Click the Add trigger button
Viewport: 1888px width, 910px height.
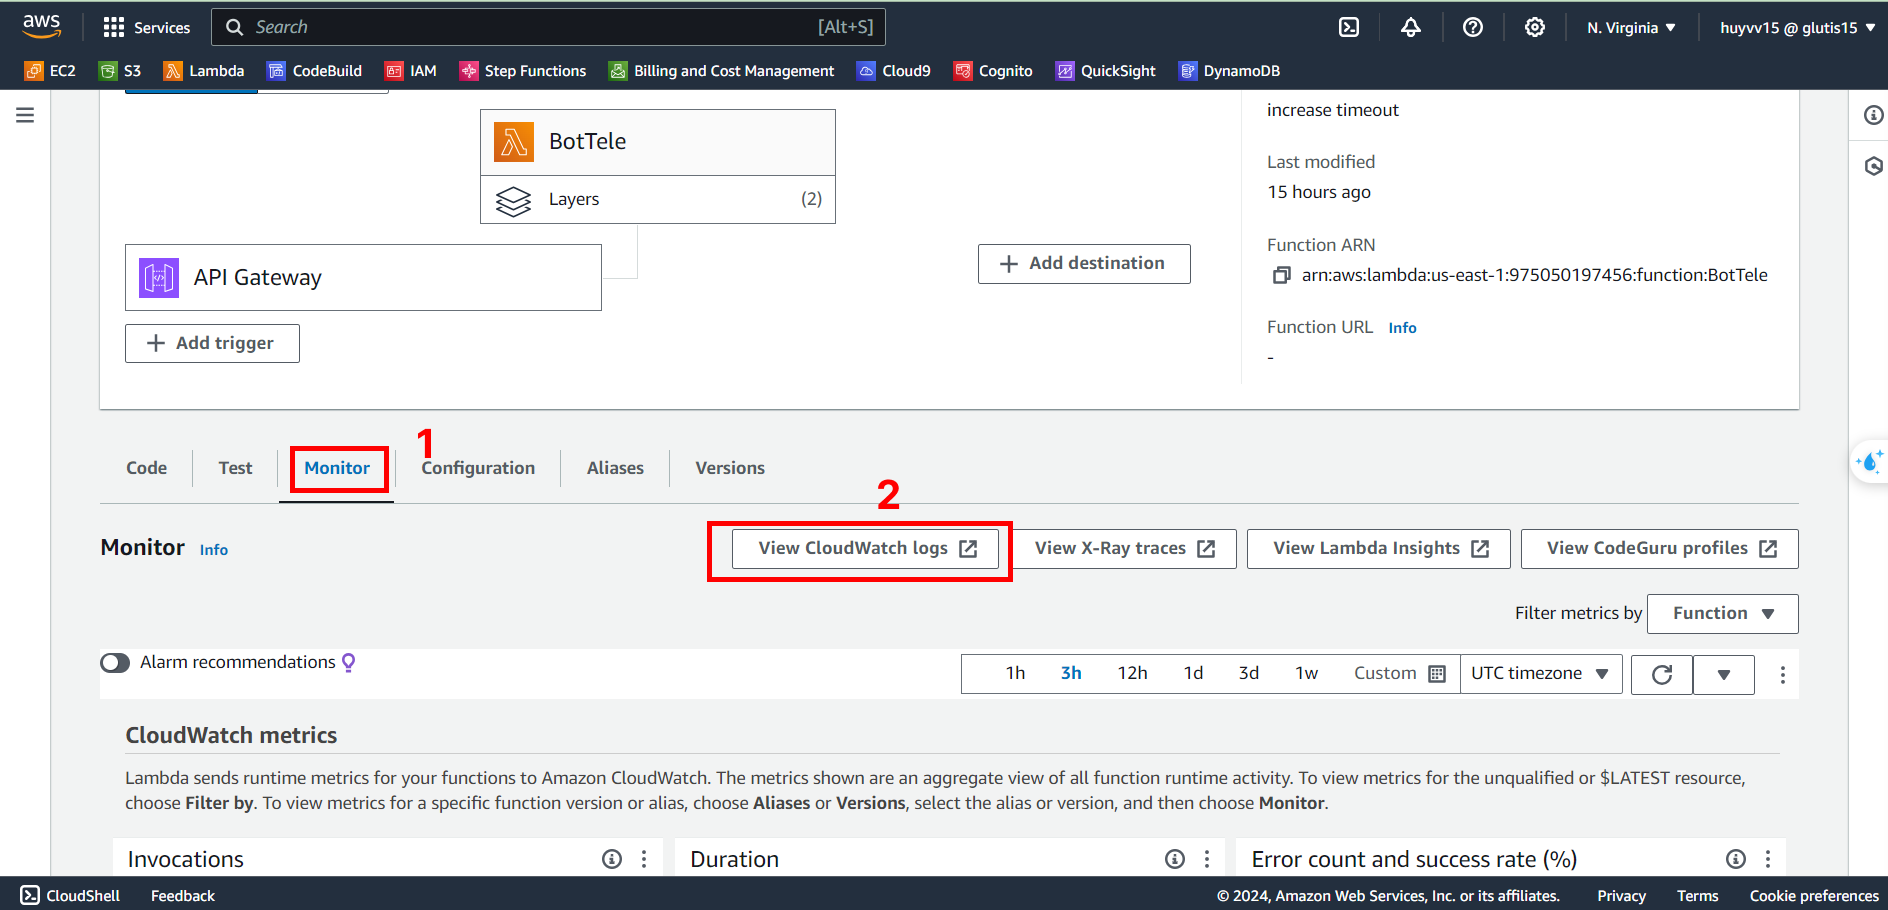coord(212,343)
